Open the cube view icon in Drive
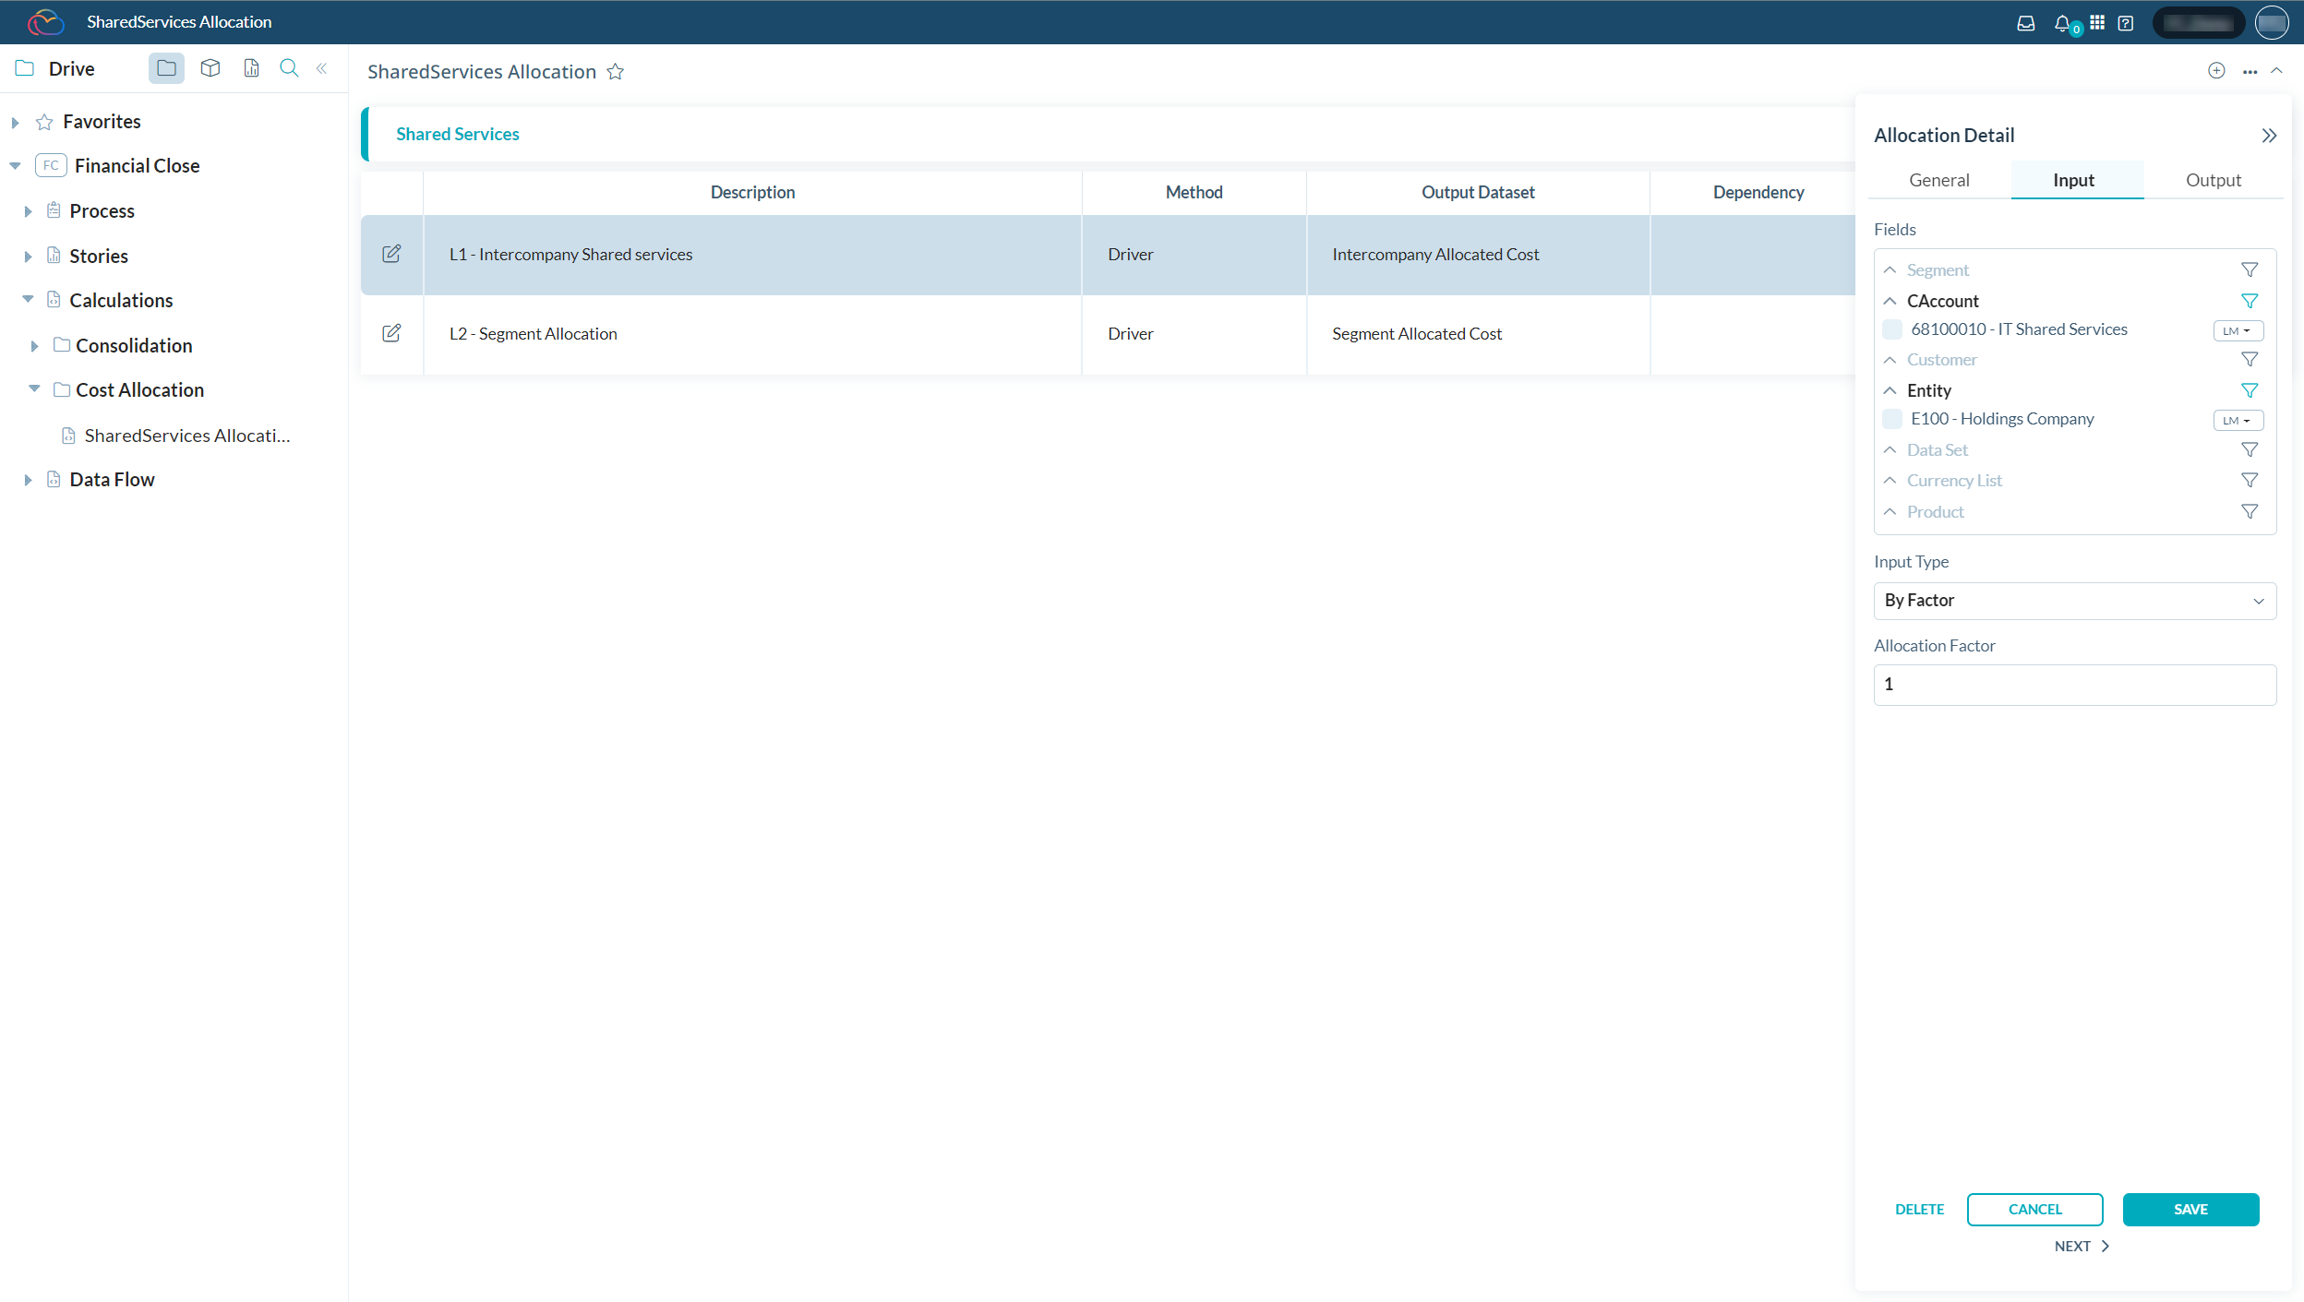 210,68
